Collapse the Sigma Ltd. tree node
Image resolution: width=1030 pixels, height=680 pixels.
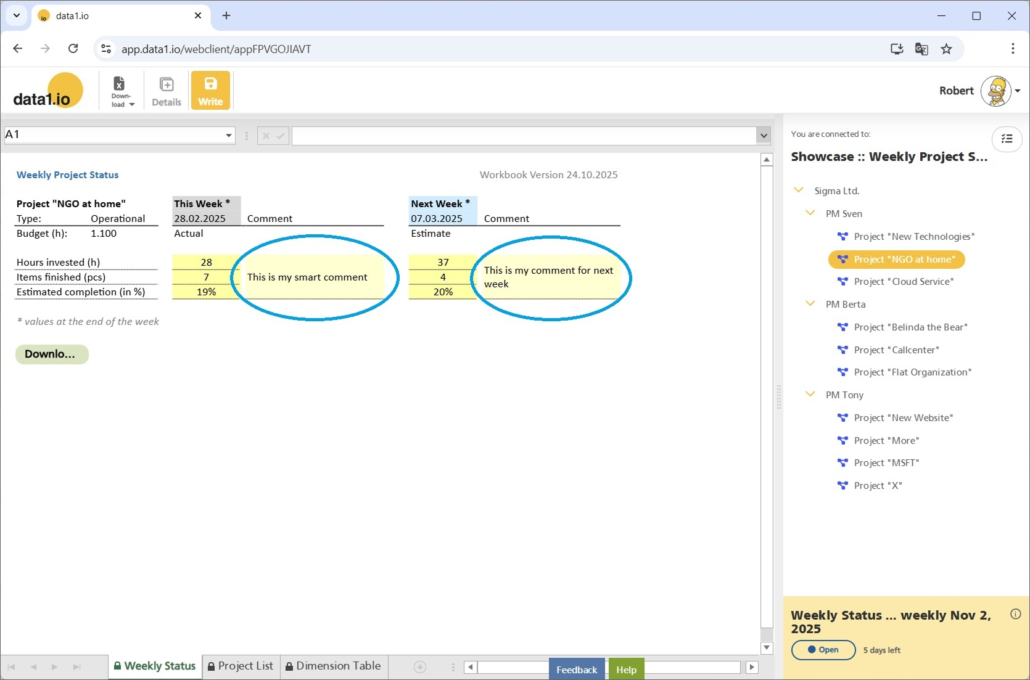[798, 190]
